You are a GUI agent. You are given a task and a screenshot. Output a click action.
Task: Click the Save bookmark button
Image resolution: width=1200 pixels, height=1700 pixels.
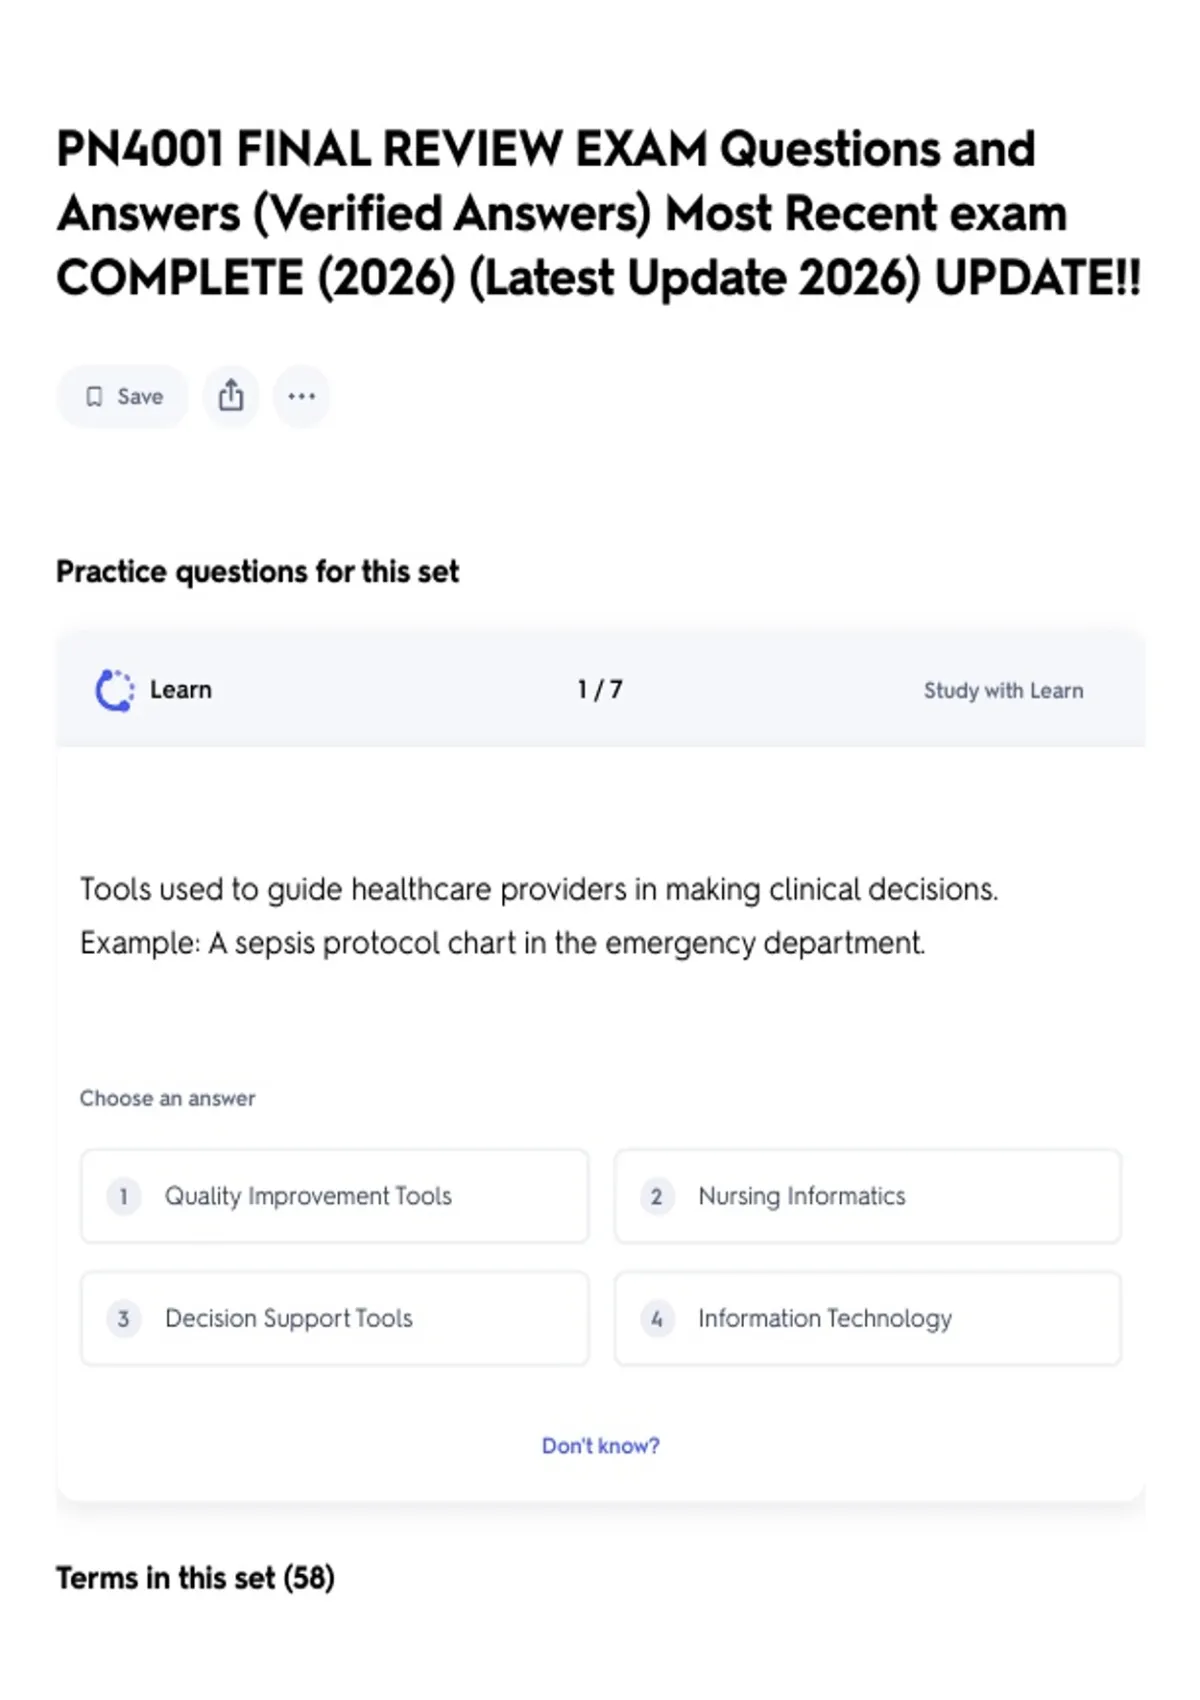coord(122,397)
